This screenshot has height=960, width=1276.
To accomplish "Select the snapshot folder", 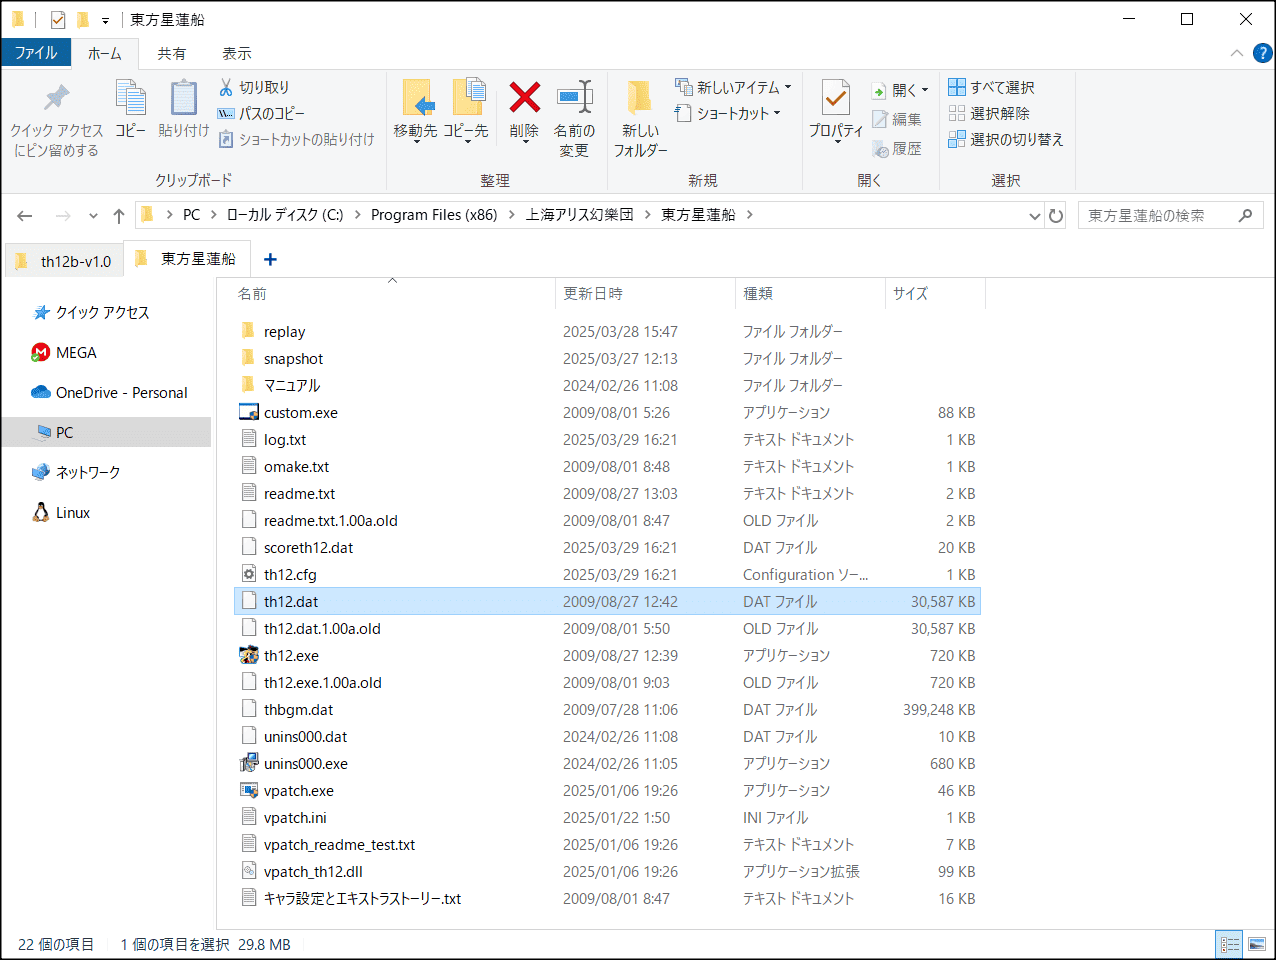I will 607,358.
